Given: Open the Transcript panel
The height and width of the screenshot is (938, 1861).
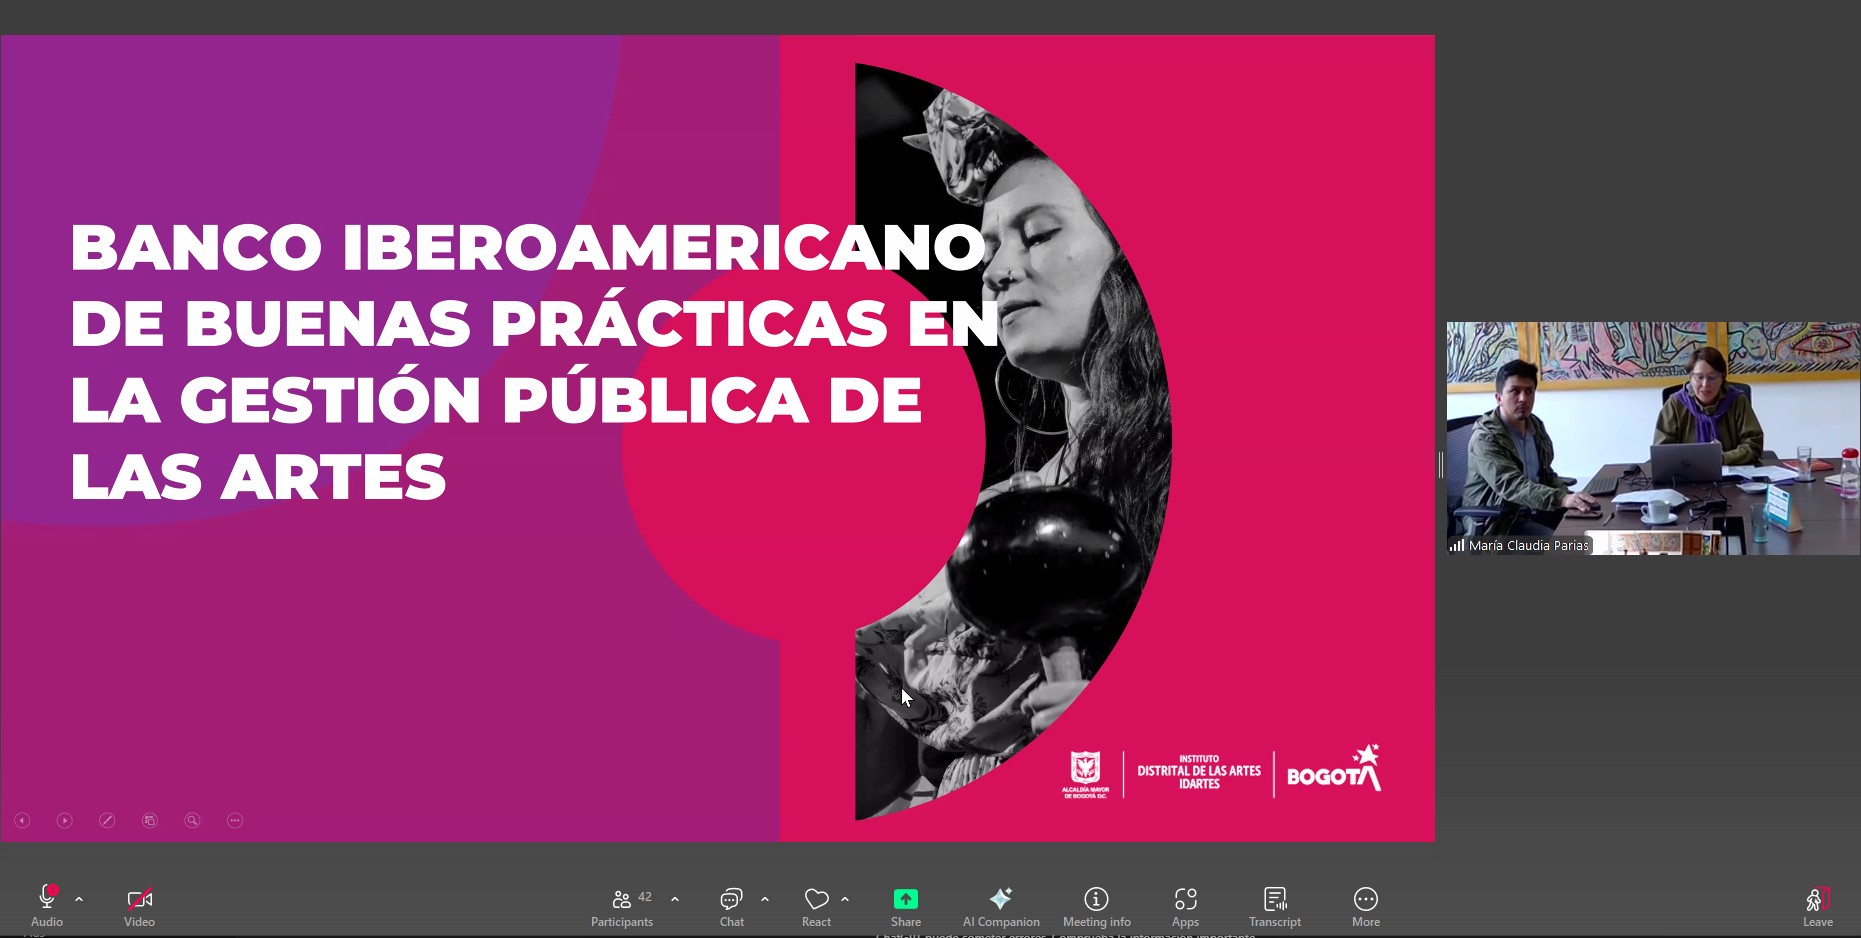Looking at the screenshot, I should pyautogui.click(x=1274, y=899).
